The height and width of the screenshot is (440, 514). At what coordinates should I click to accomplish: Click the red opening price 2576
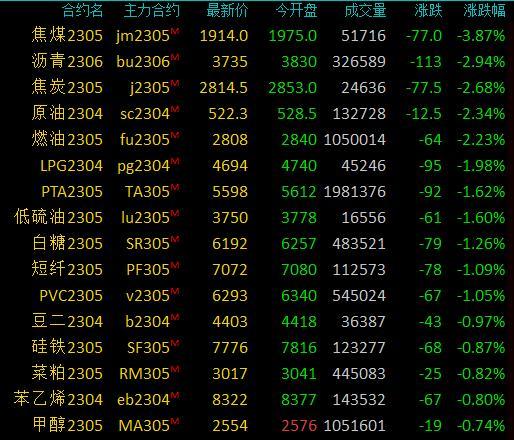coord(299,426)
